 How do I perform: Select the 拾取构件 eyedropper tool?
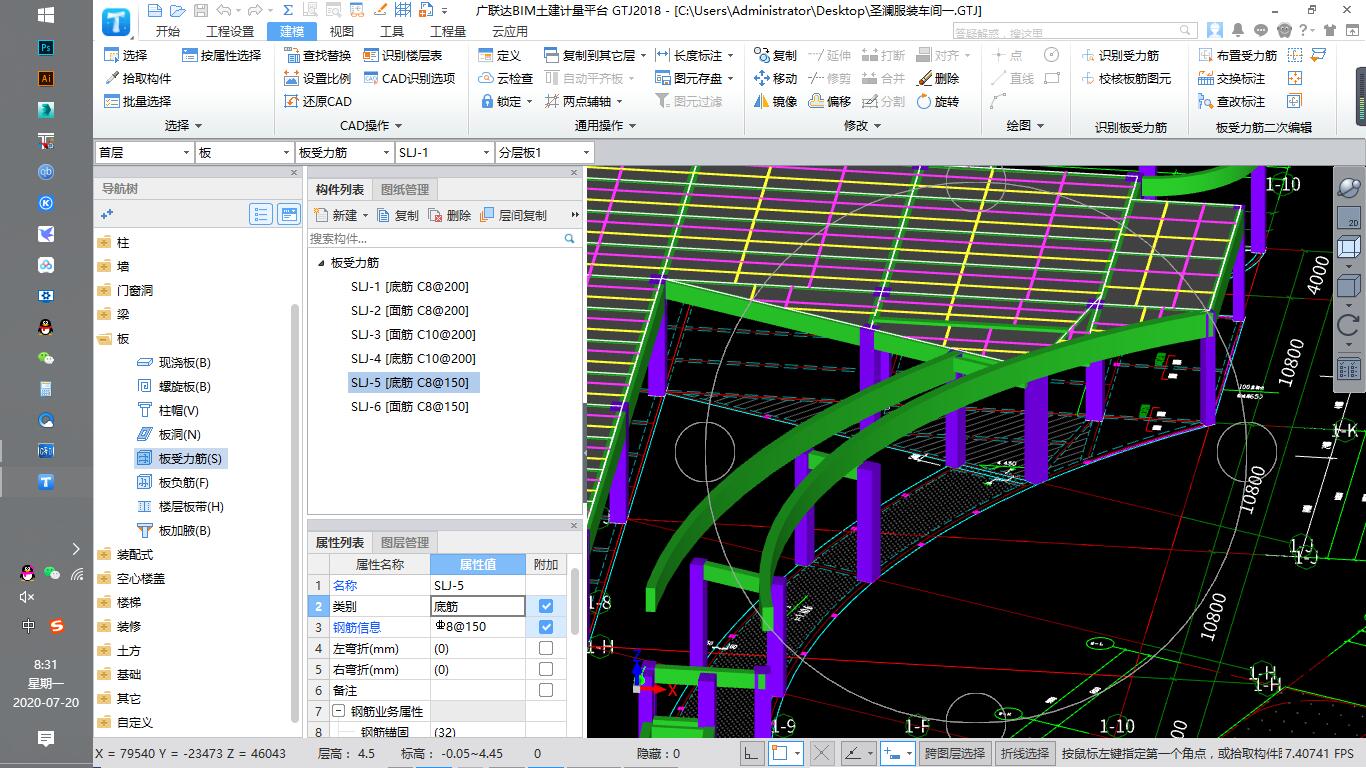click(x=138, y=78)
